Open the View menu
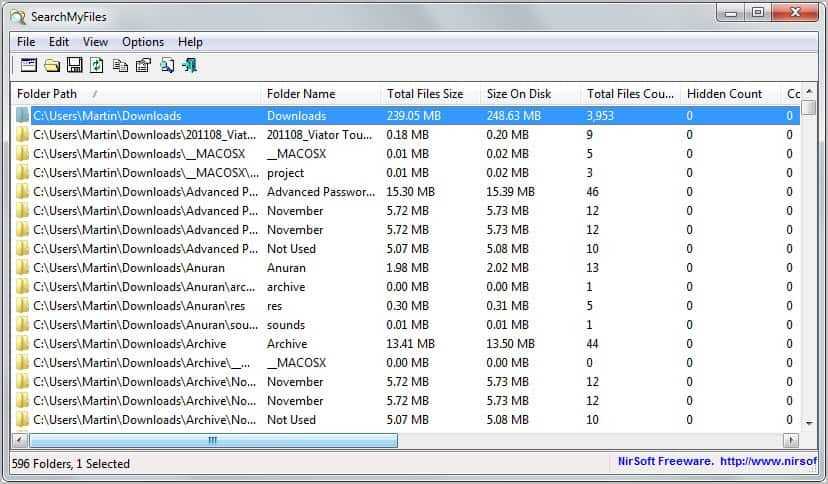 (96, 42)
